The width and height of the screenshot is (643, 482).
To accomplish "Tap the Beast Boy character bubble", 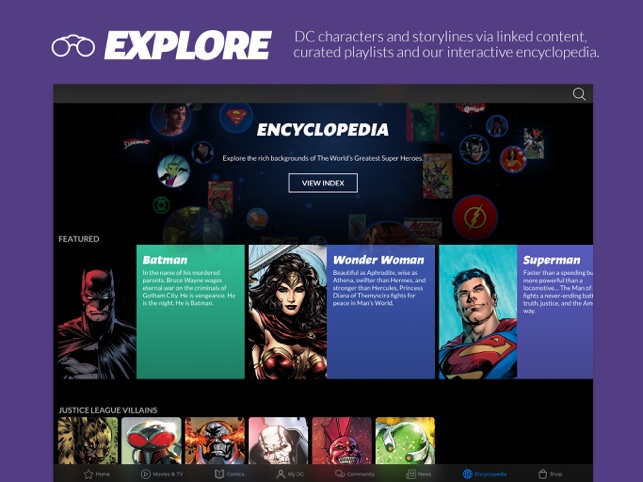I will 173,170.
